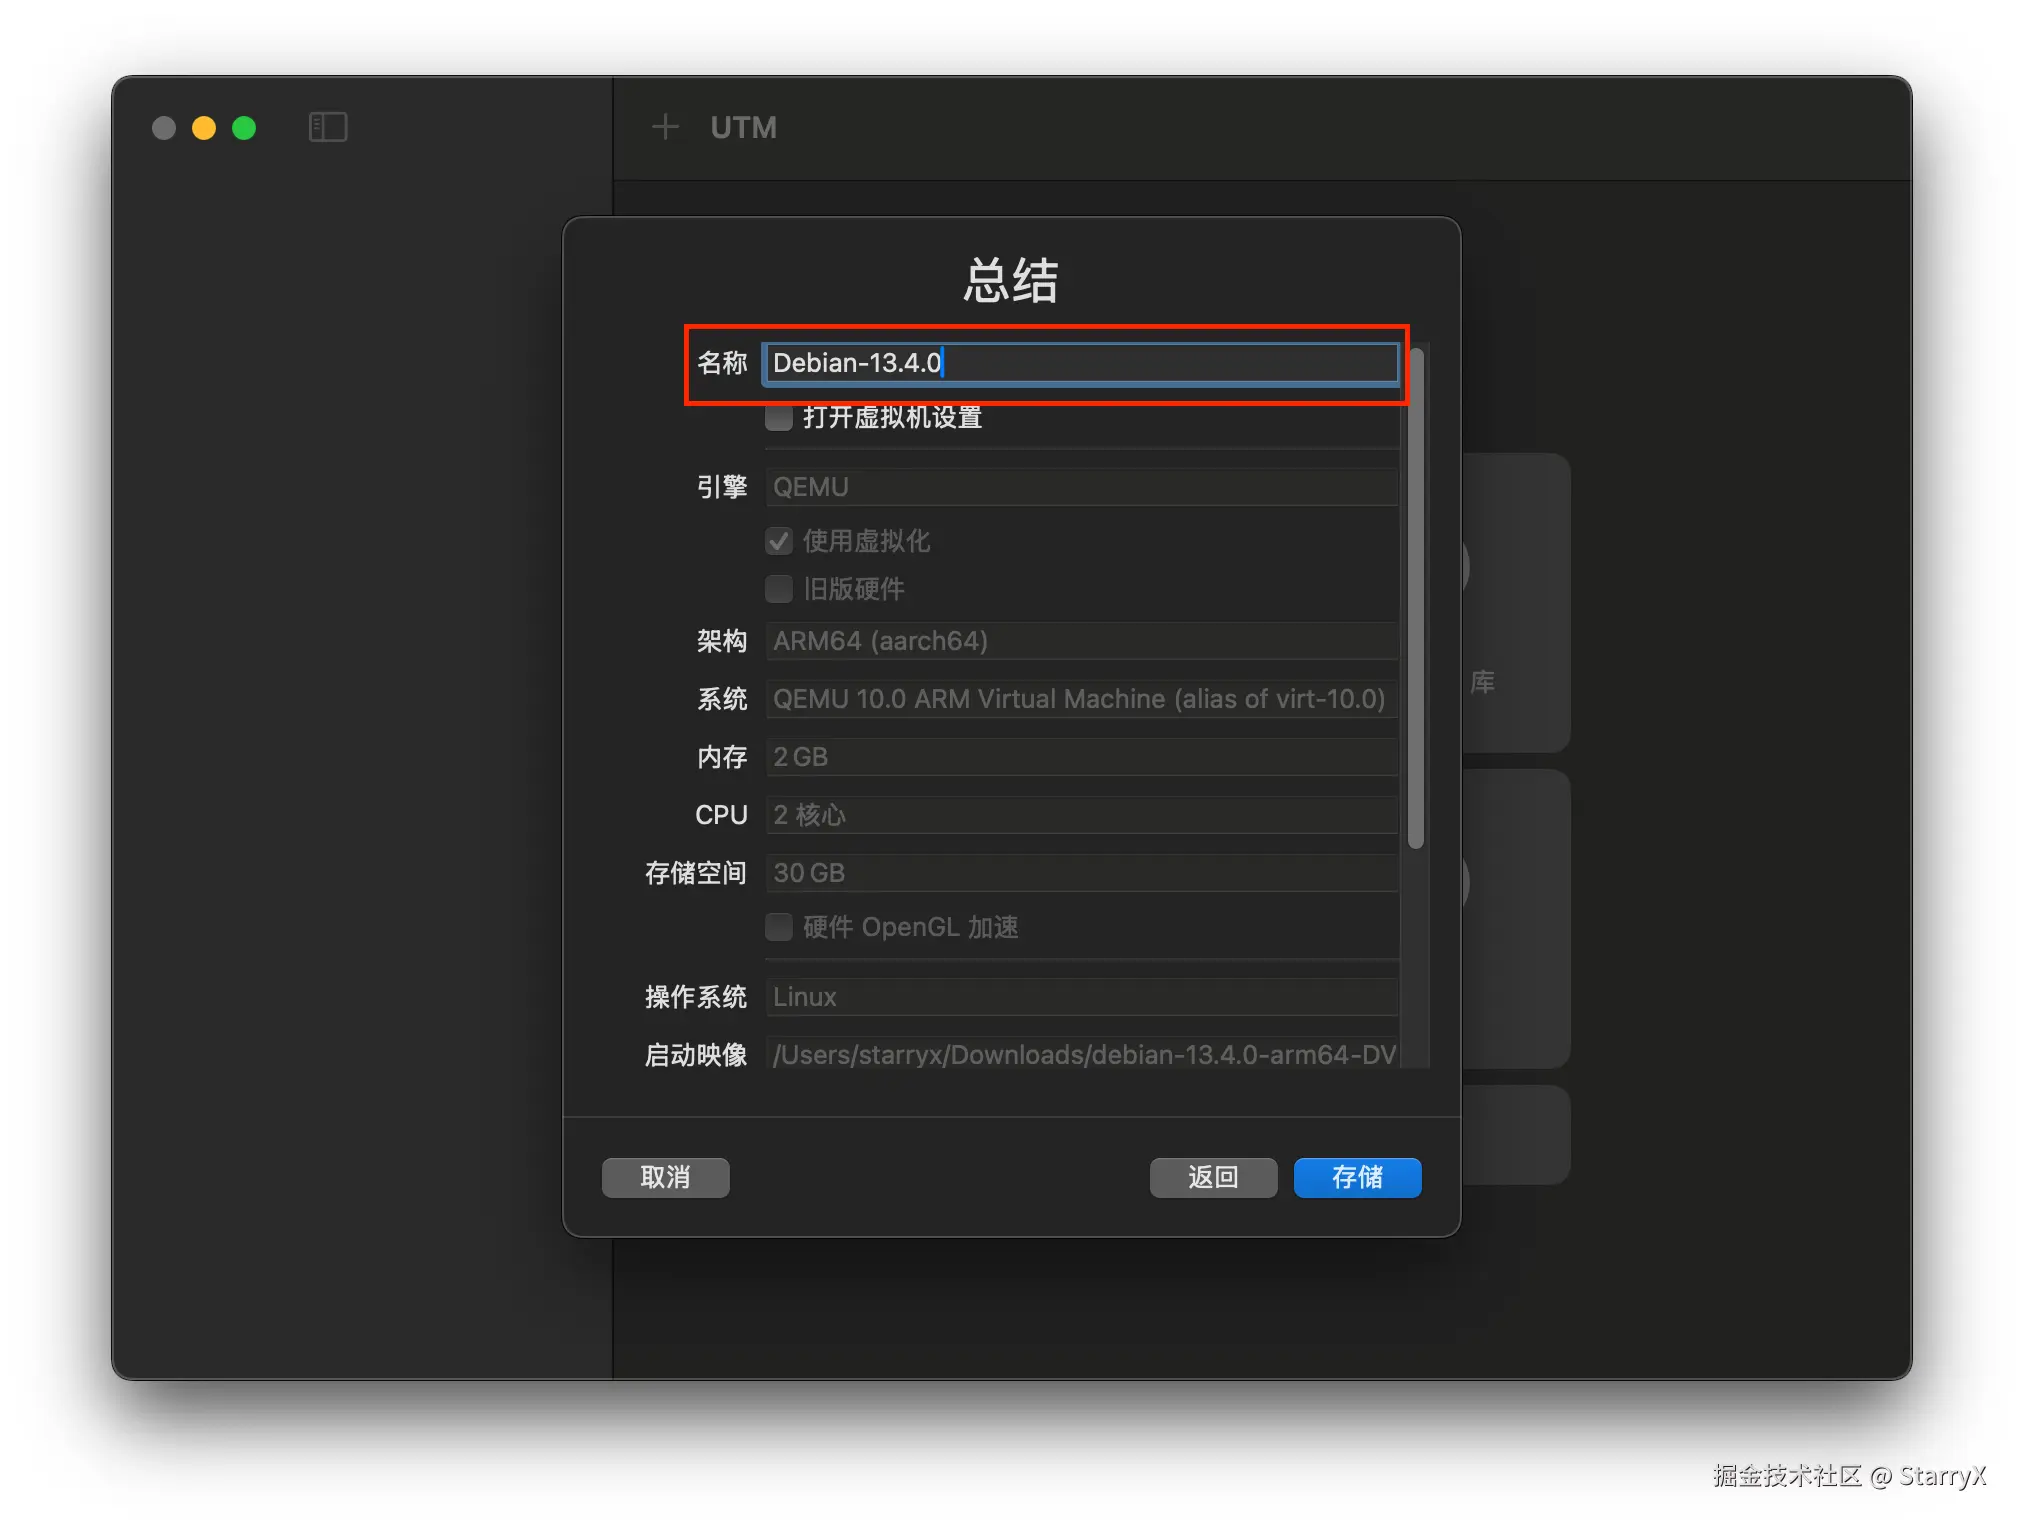2024x1528 pixels.
Task: Toggle the sidebar panel icon
Action: (x=327, y=127)
